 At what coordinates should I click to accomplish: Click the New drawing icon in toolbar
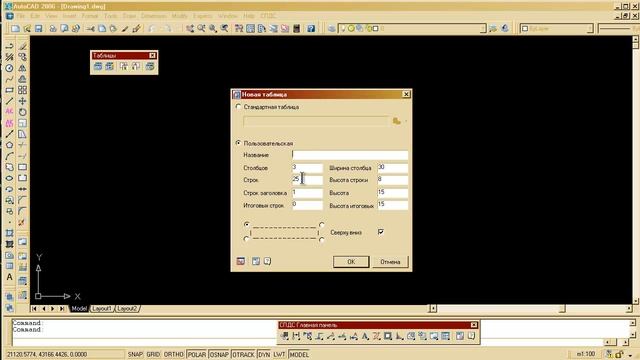point(16,29)
